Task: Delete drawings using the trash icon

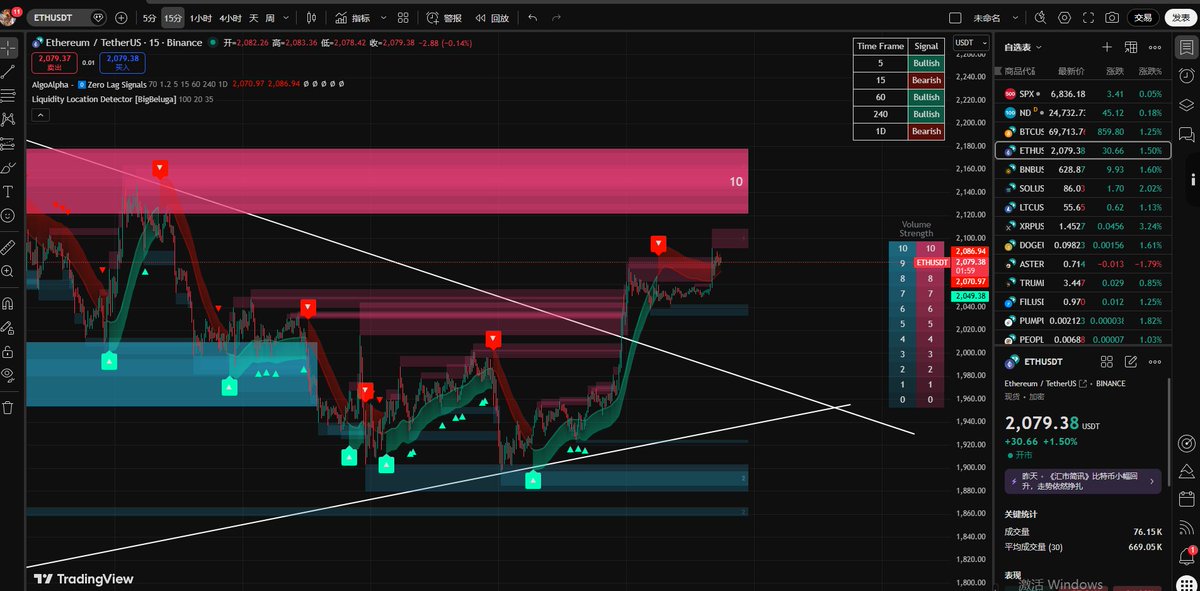Action: (x=8, y=407)
